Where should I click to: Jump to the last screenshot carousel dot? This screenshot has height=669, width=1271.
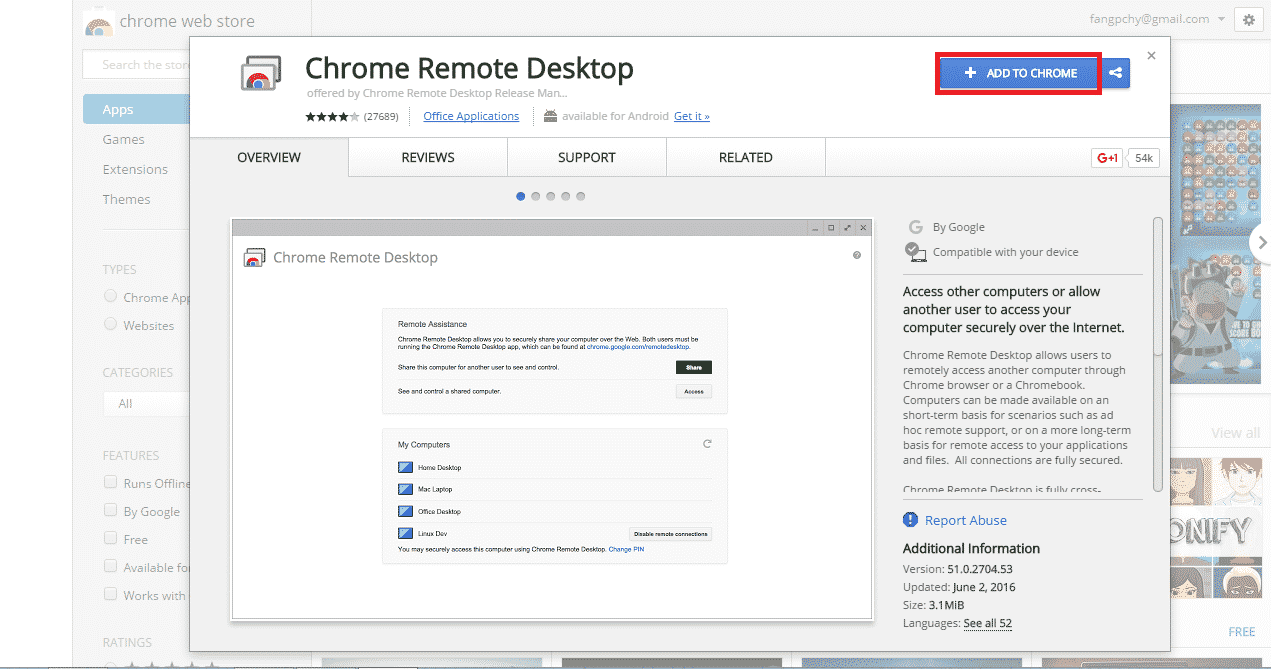tap(581, 196)
